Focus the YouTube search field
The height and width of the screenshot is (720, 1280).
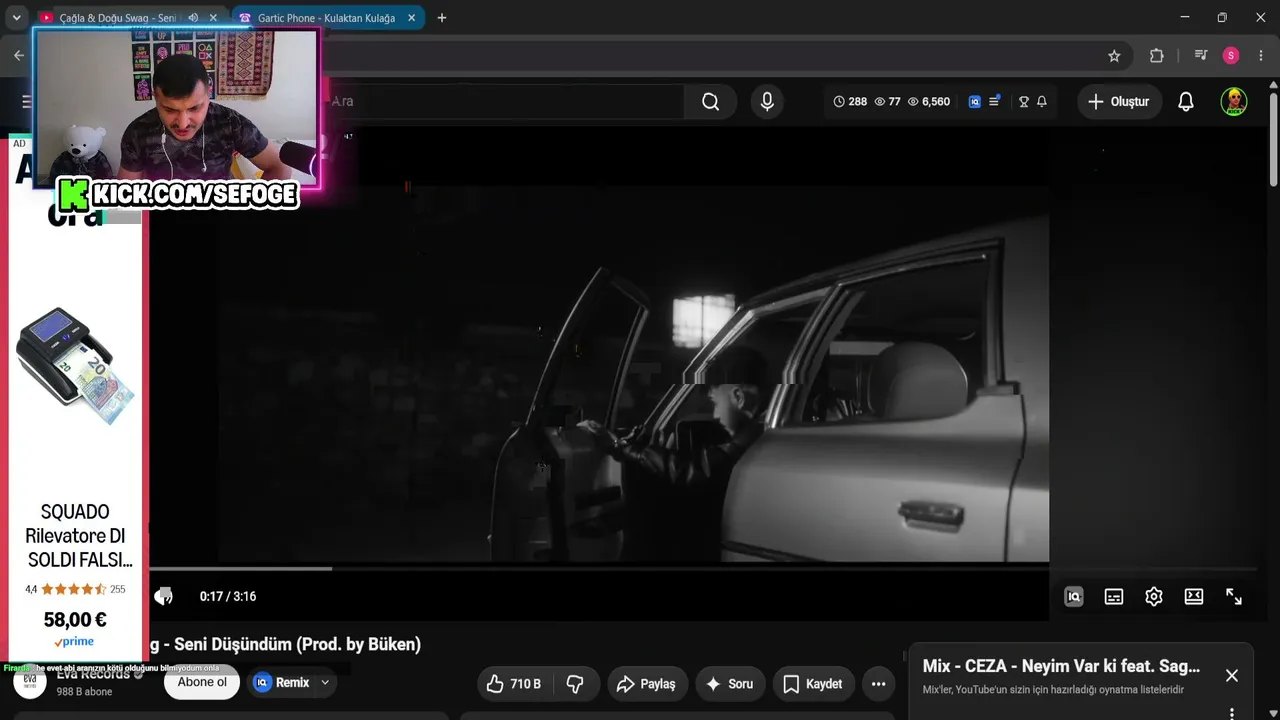(506, 101)
